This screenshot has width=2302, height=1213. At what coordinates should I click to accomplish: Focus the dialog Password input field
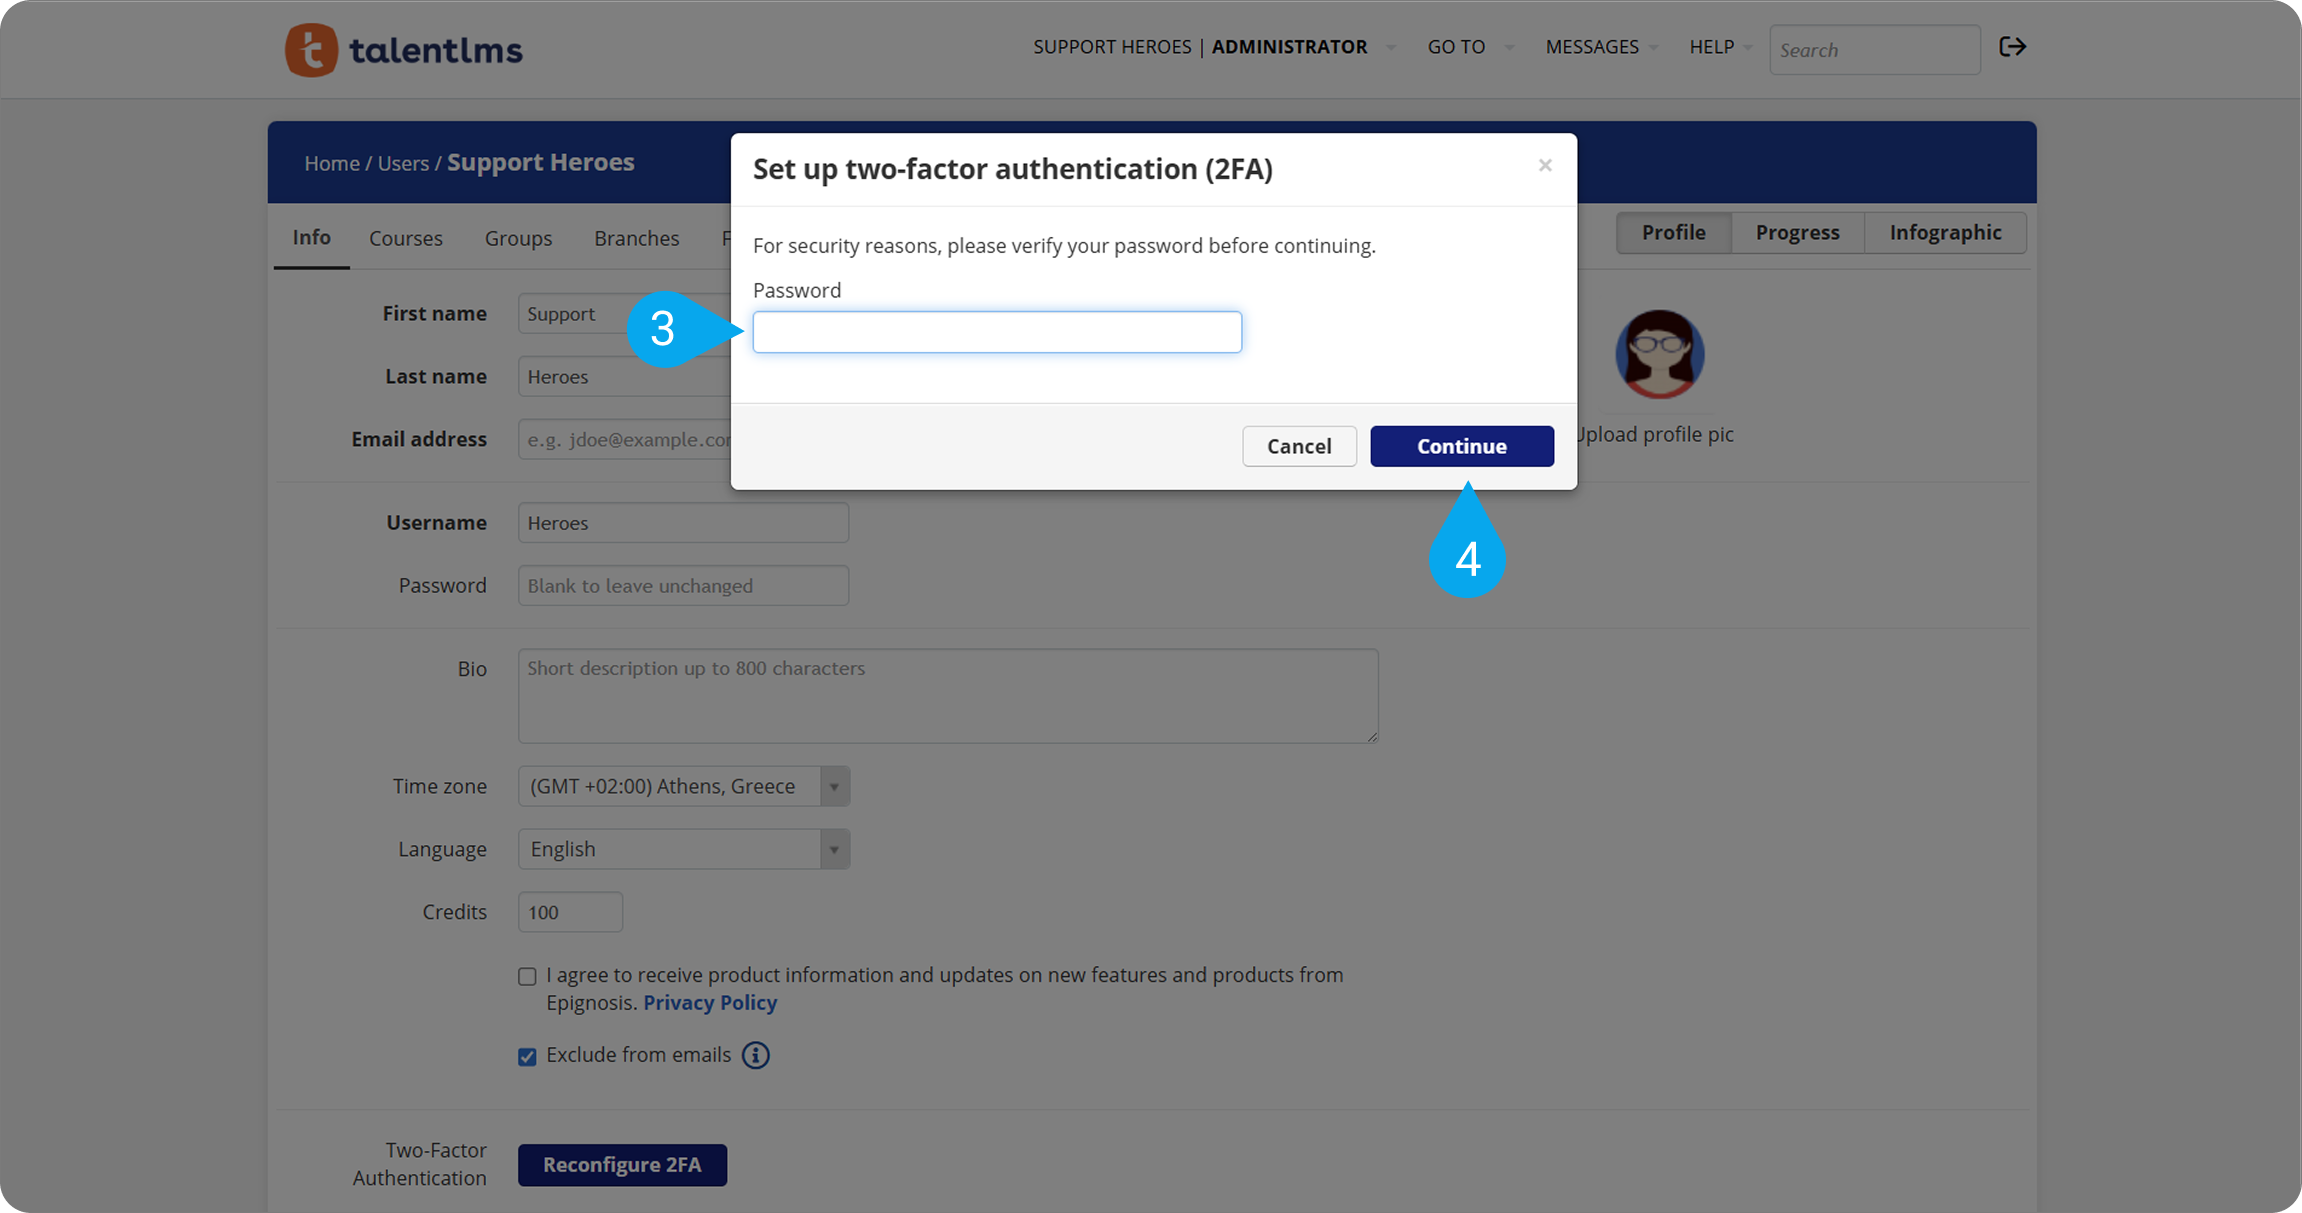pyautogui.click(x=997, y=332)
